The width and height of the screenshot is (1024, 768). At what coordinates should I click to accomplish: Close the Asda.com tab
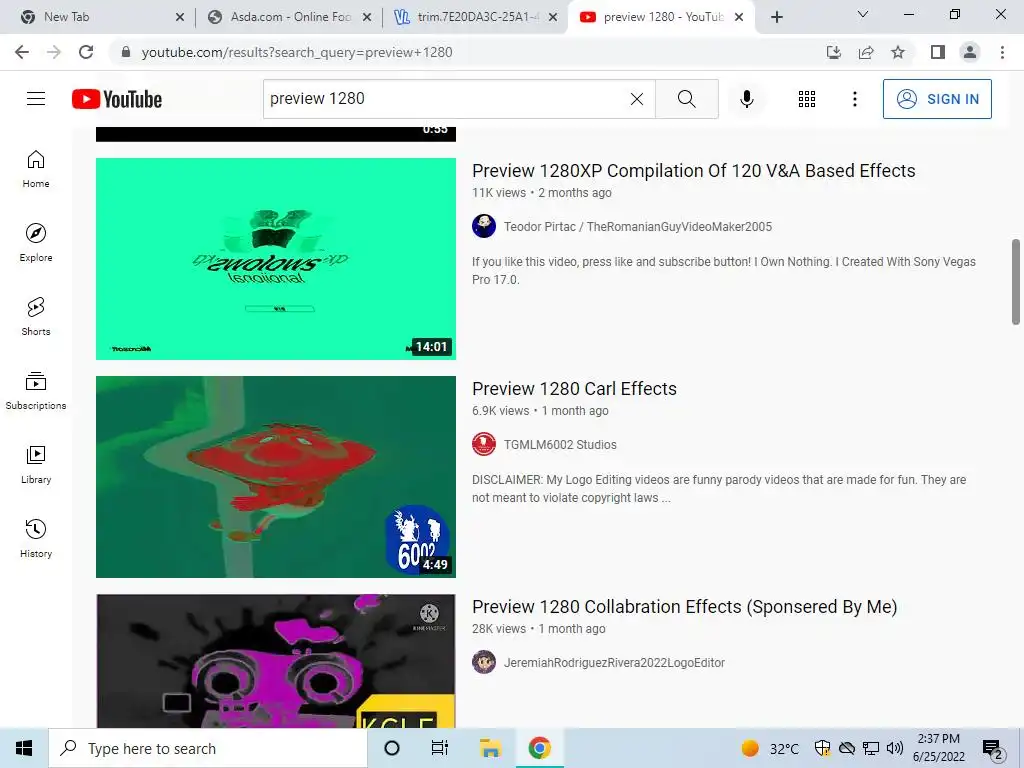(367, 18)
